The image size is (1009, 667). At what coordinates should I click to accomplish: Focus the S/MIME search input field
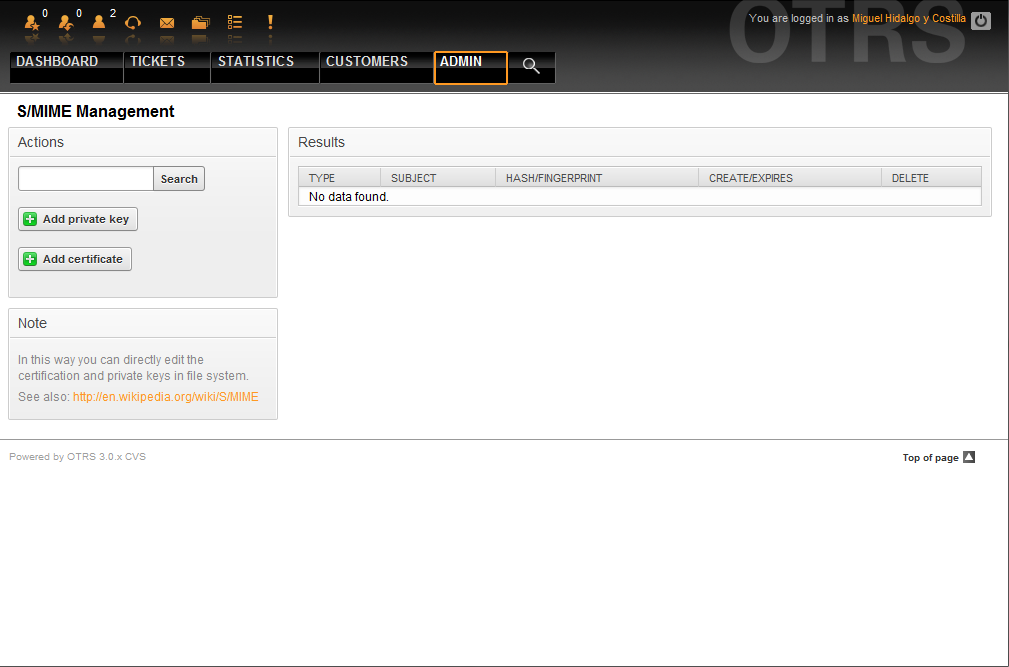(x=86, y=179)
